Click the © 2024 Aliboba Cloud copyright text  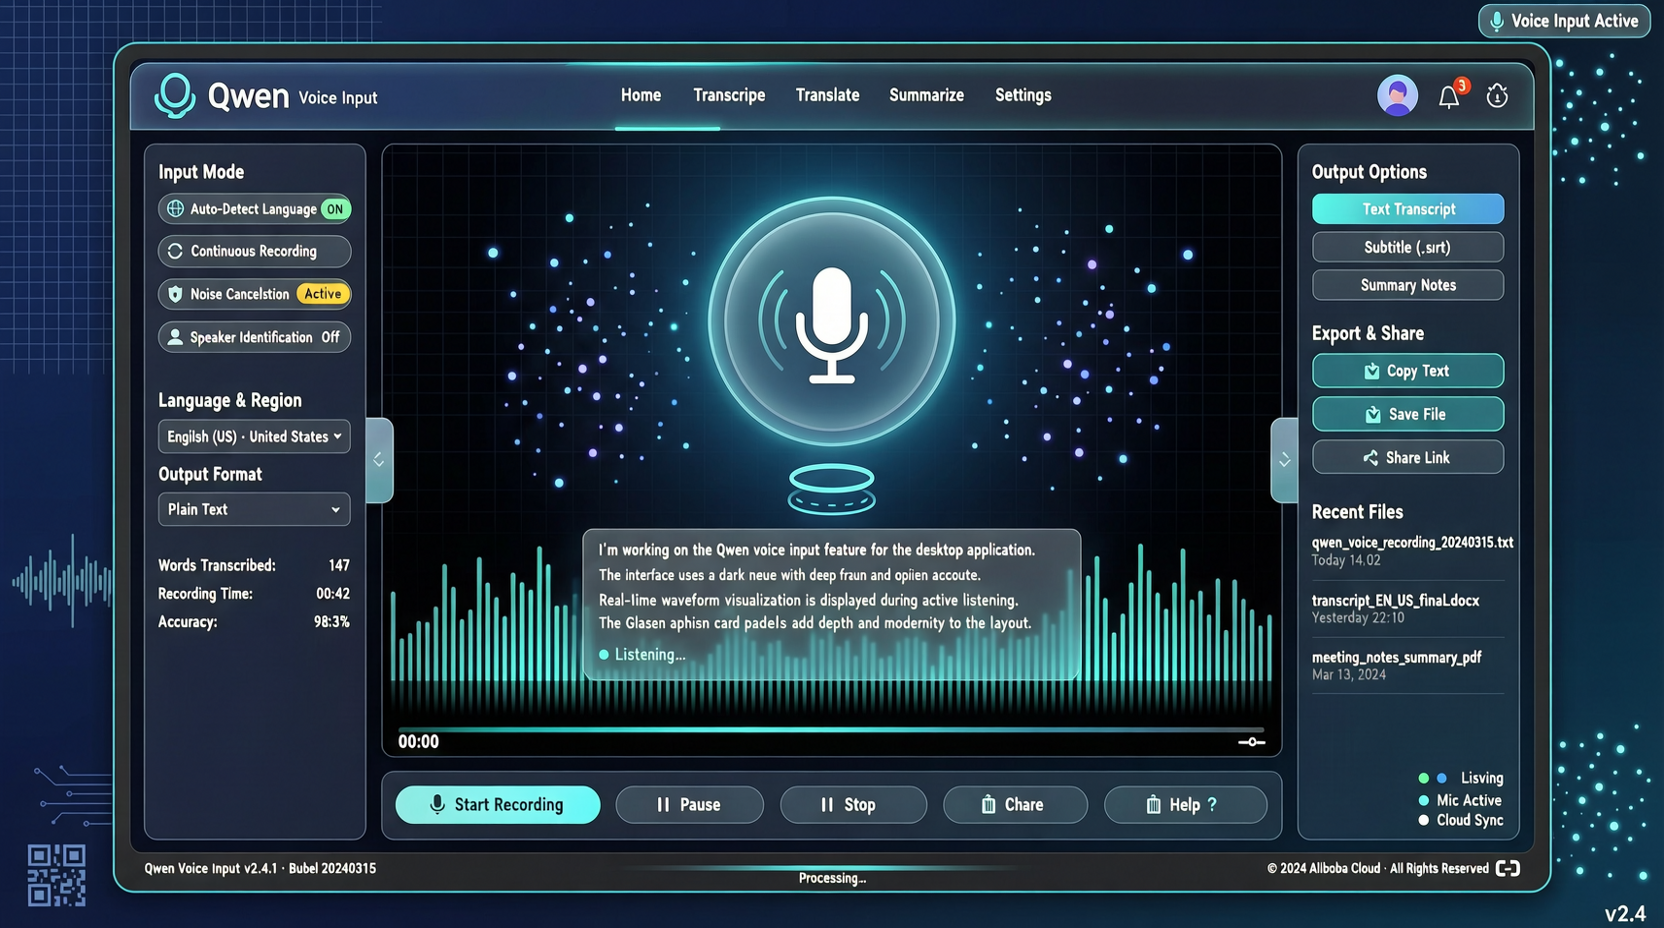click(x=1378, y=868)
